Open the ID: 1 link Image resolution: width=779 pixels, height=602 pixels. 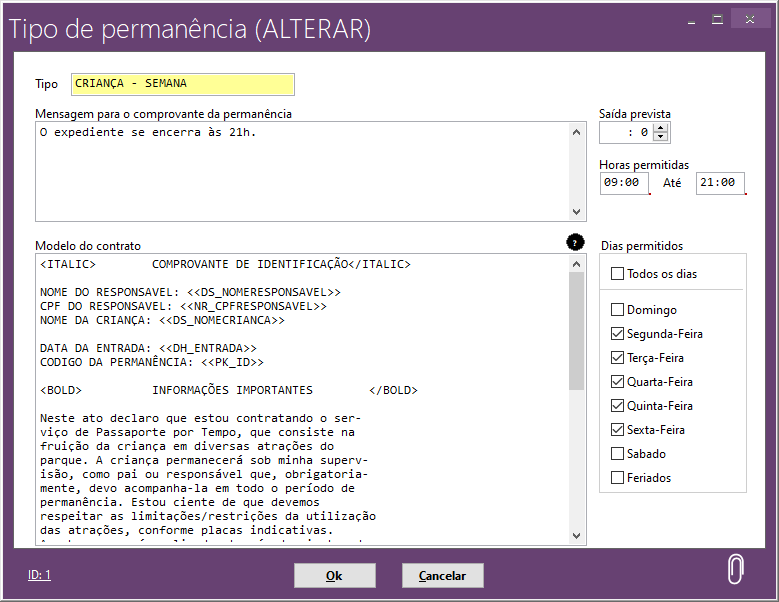(x=40, y=575)
